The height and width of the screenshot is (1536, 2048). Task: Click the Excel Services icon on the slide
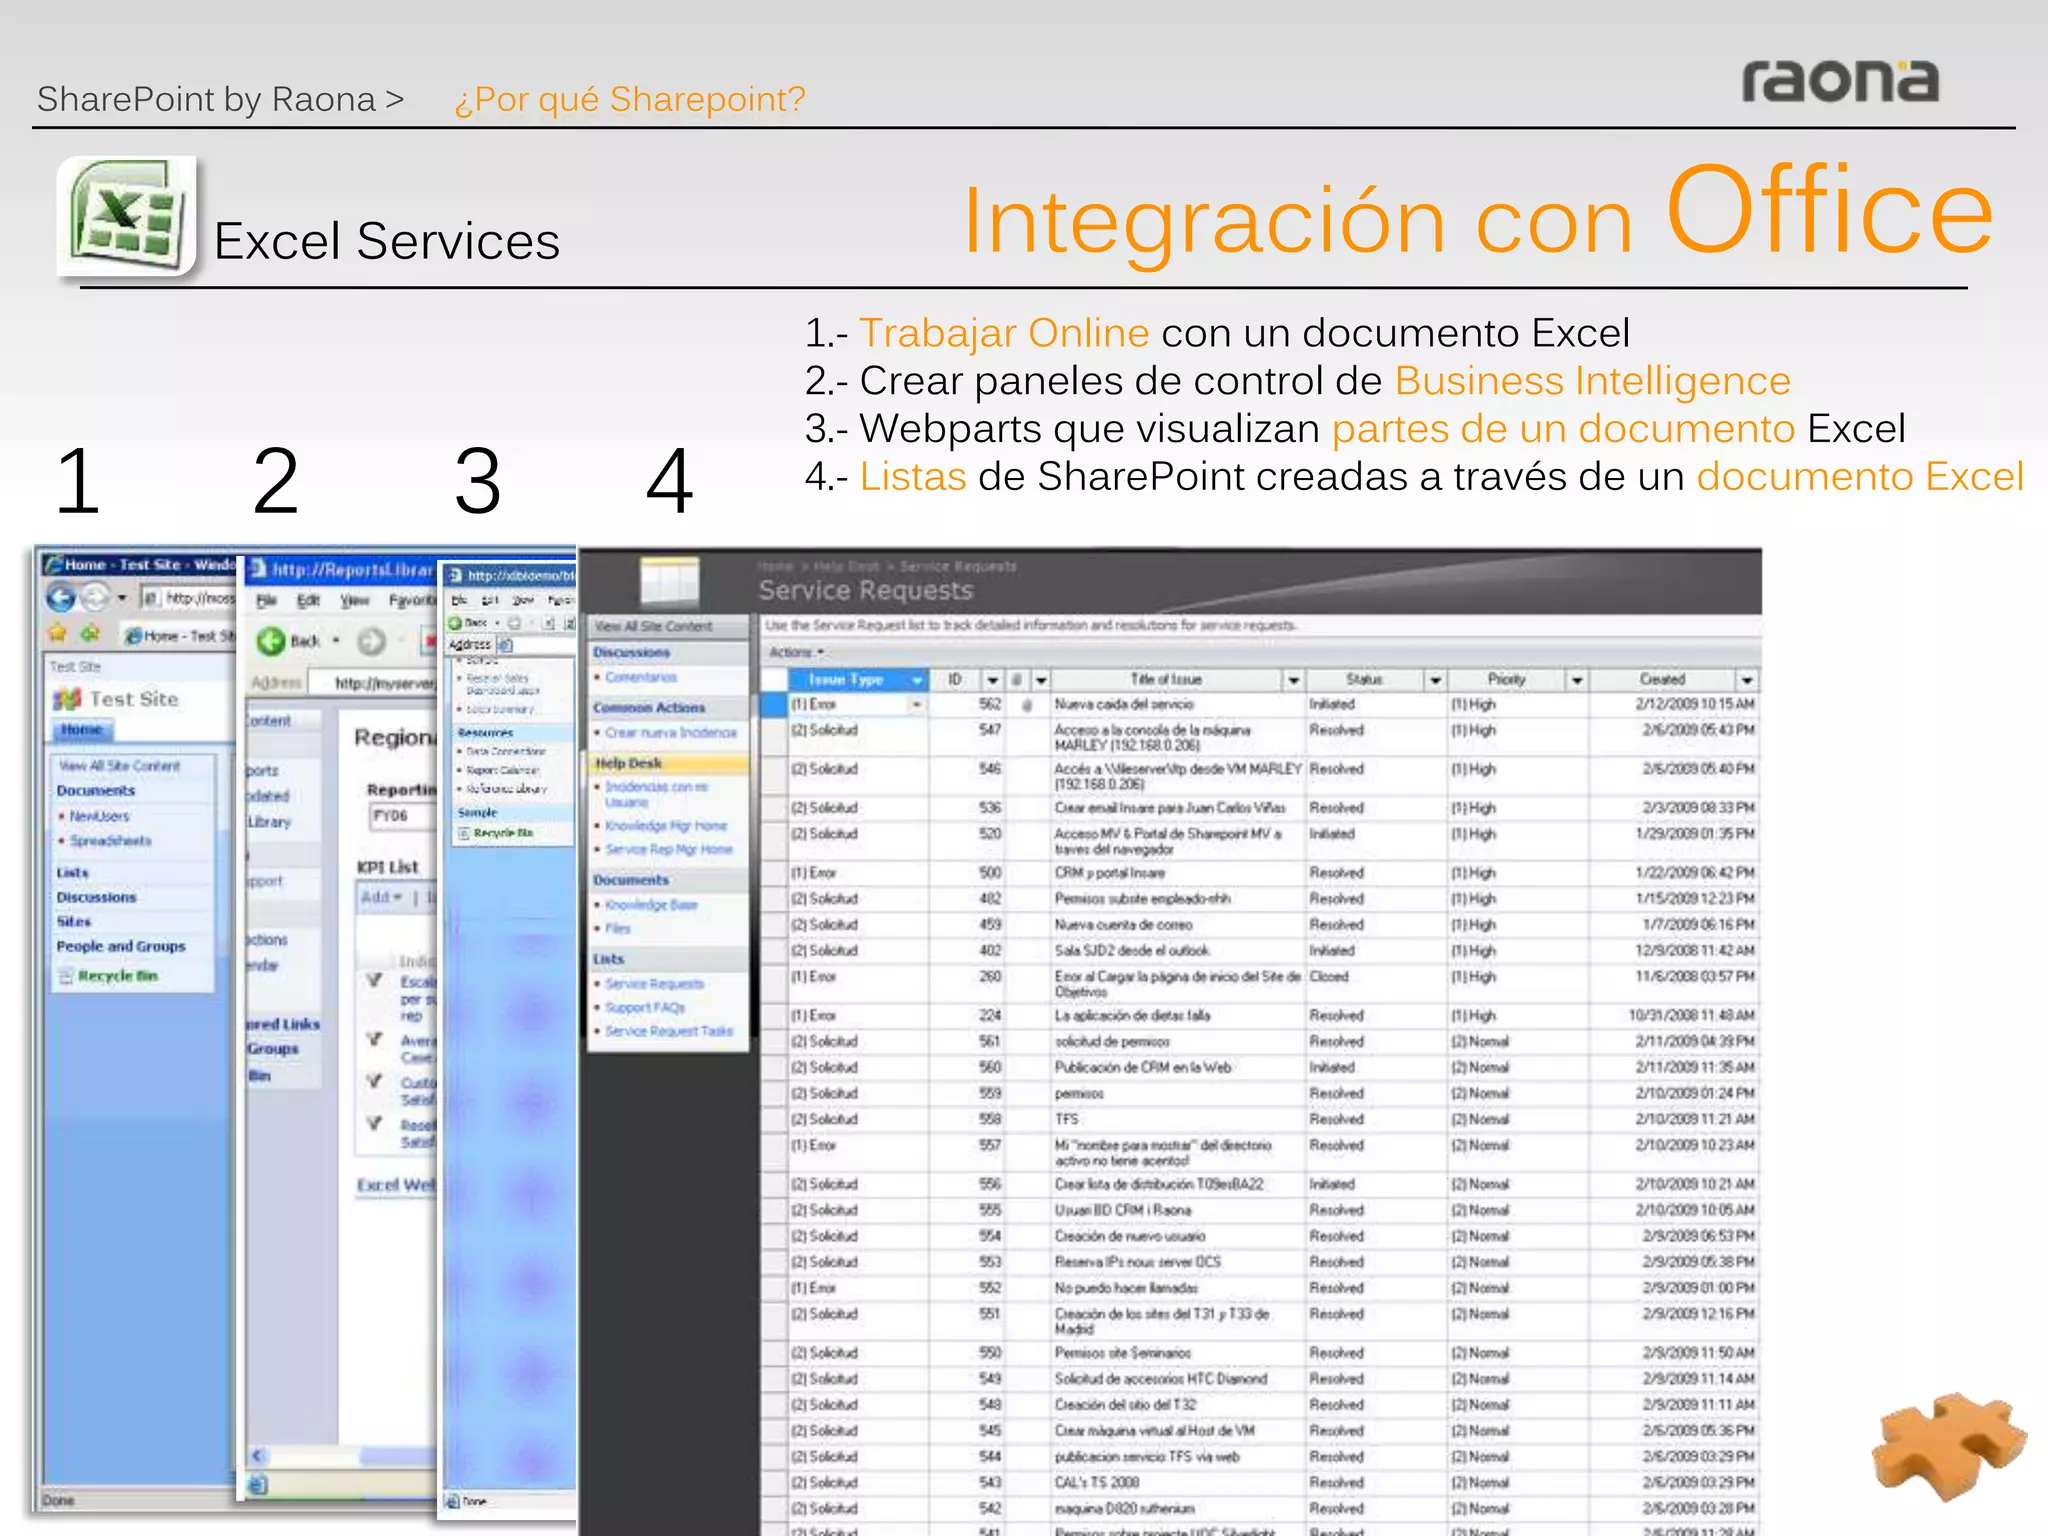tap(126, 217)
